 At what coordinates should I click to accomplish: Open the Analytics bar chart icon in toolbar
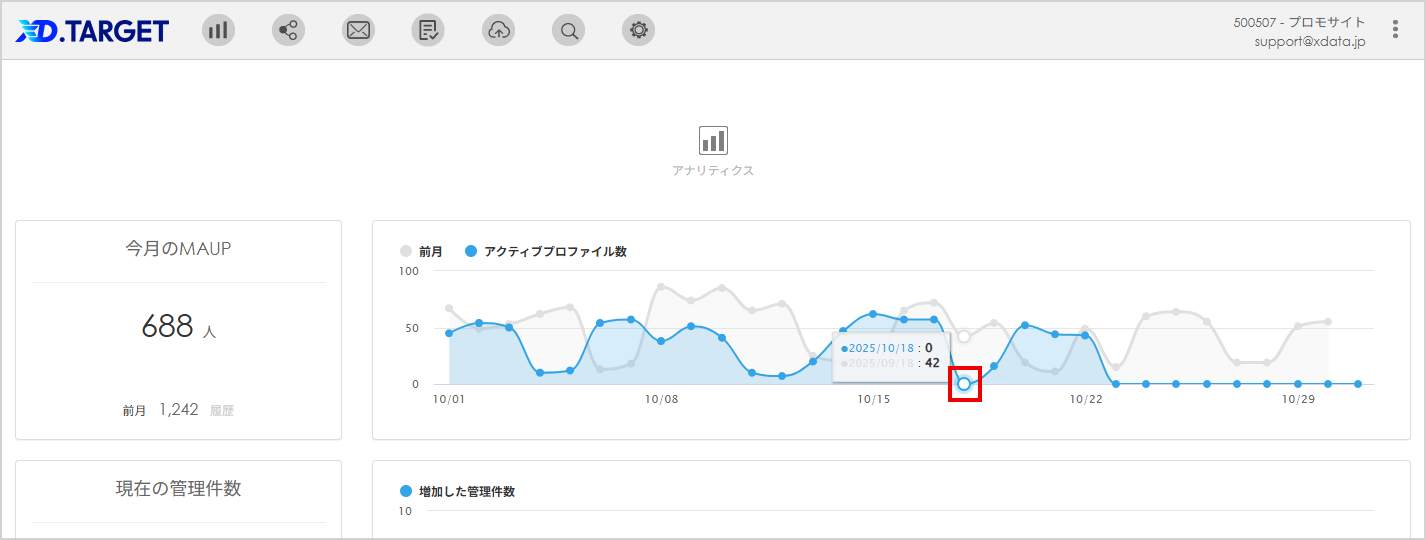[218, 30]
